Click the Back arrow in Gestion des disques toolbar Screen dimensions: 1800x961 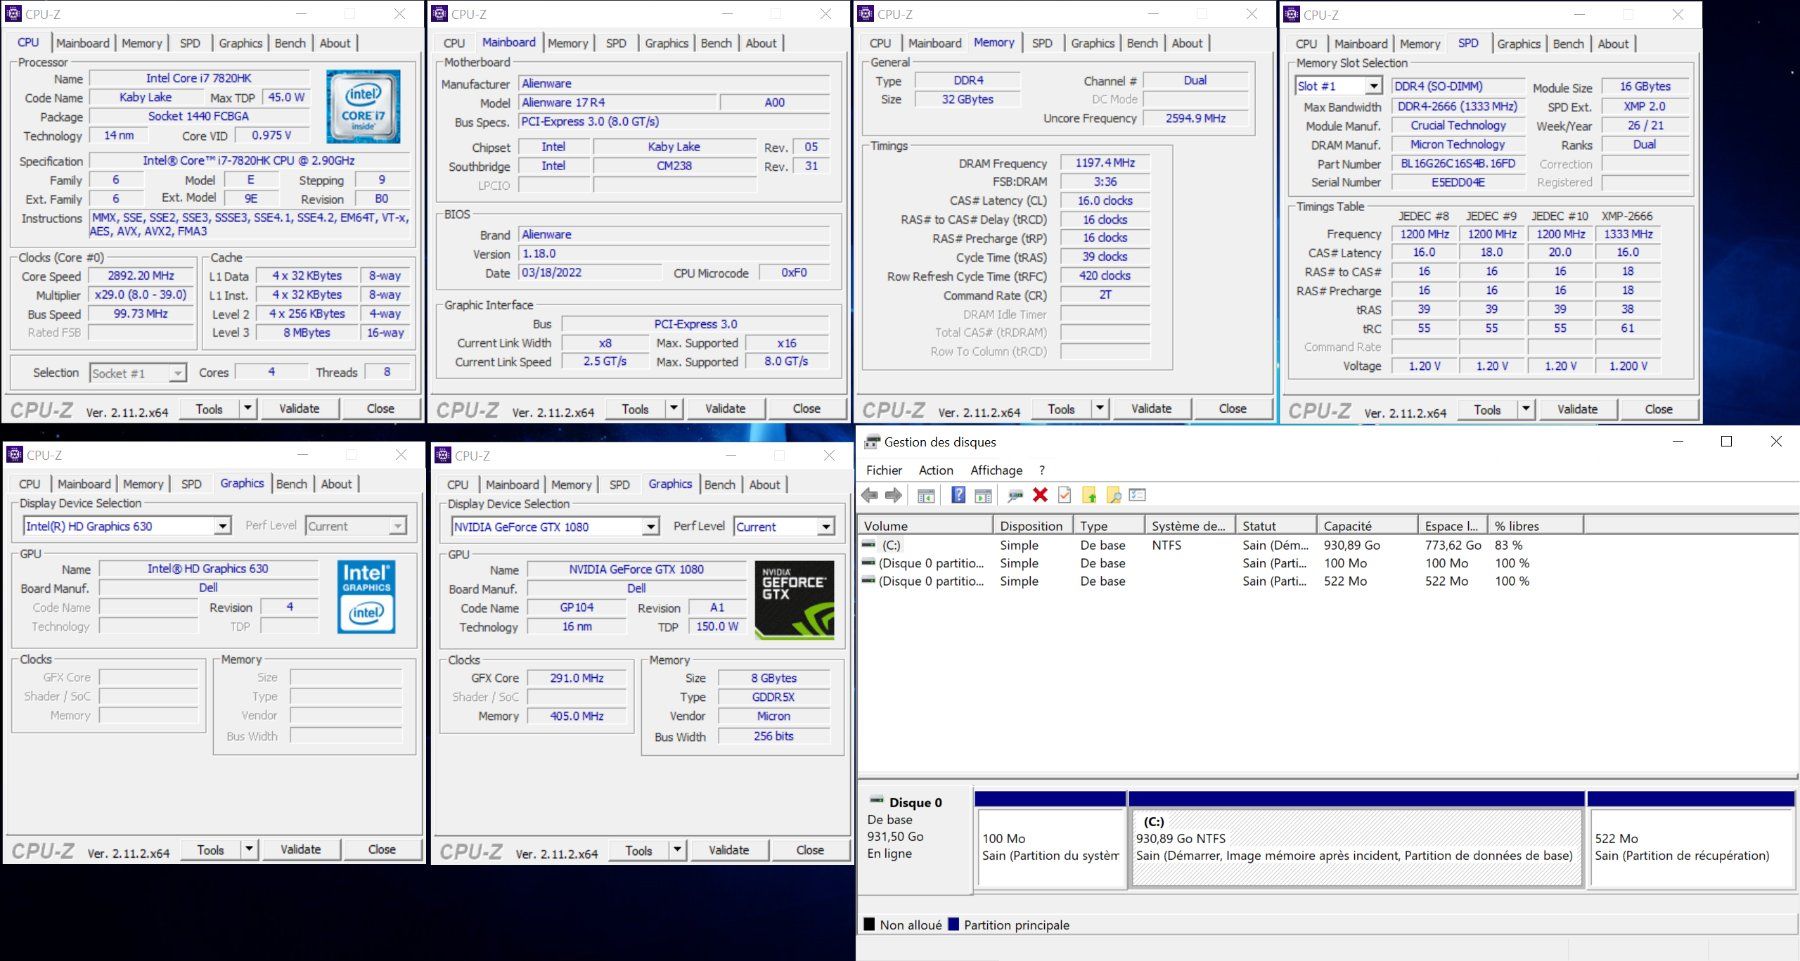click(870, 495)
